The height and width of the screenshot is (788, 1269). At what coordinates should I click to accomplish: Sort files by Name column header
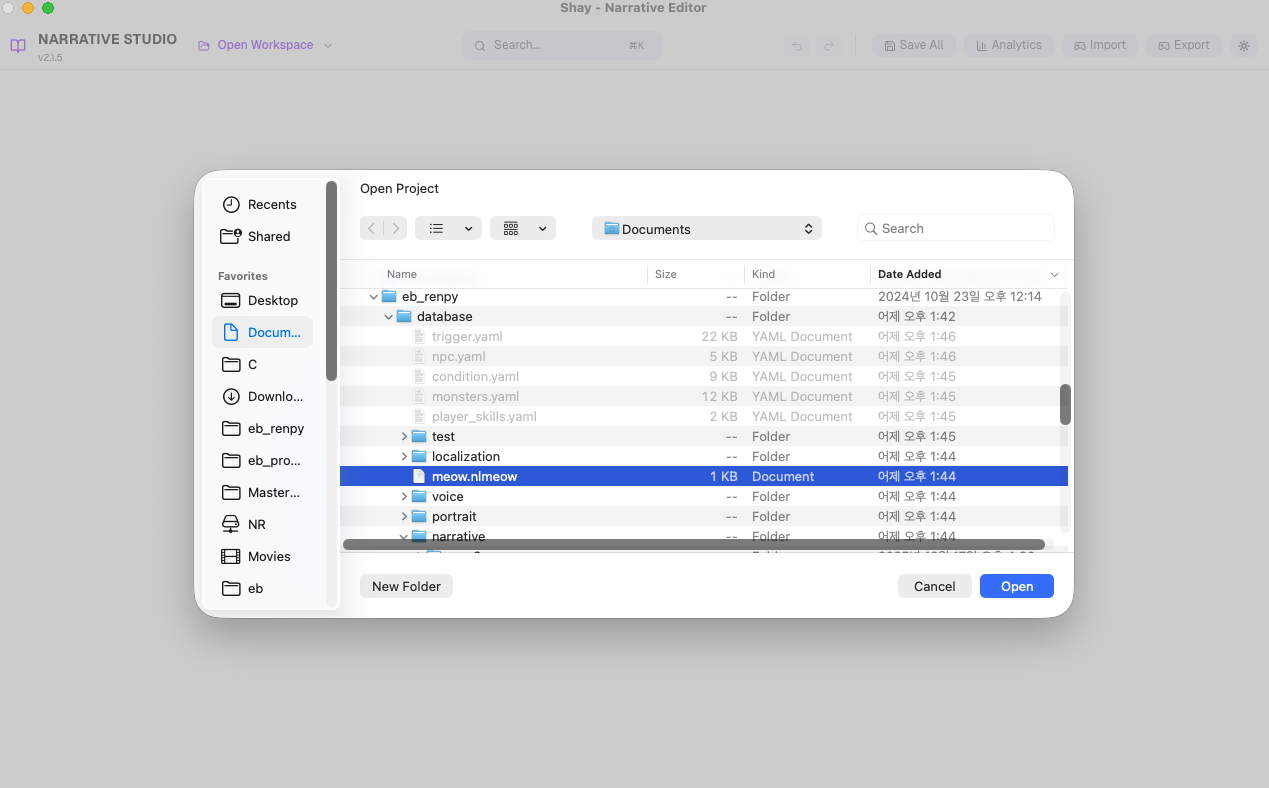(402, 274)
